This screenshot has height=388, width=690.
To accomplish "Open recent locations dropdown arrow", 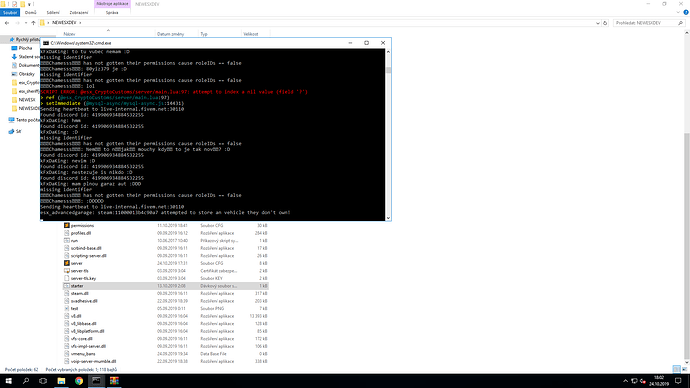I will [x=26, y=23].
